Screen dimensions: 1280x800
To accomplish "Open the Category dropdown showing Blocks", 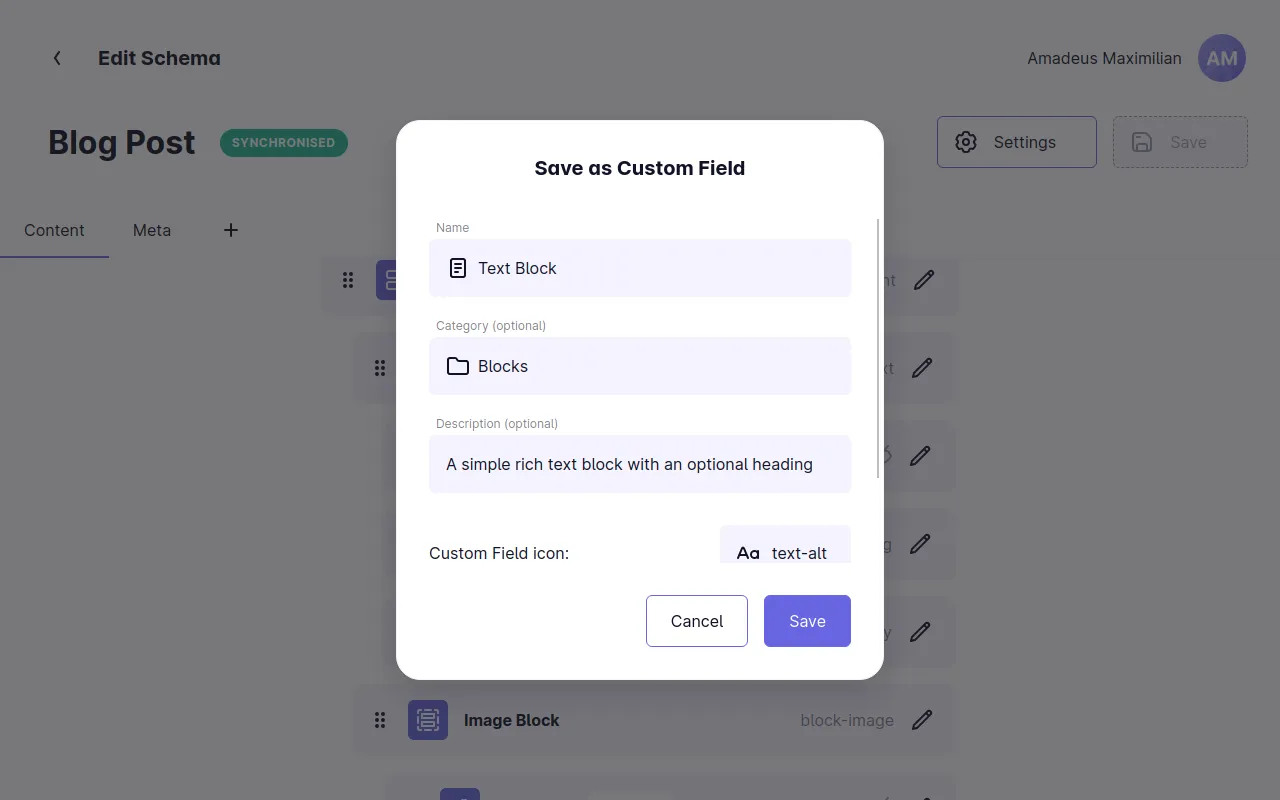I will [x=640, y=366].
